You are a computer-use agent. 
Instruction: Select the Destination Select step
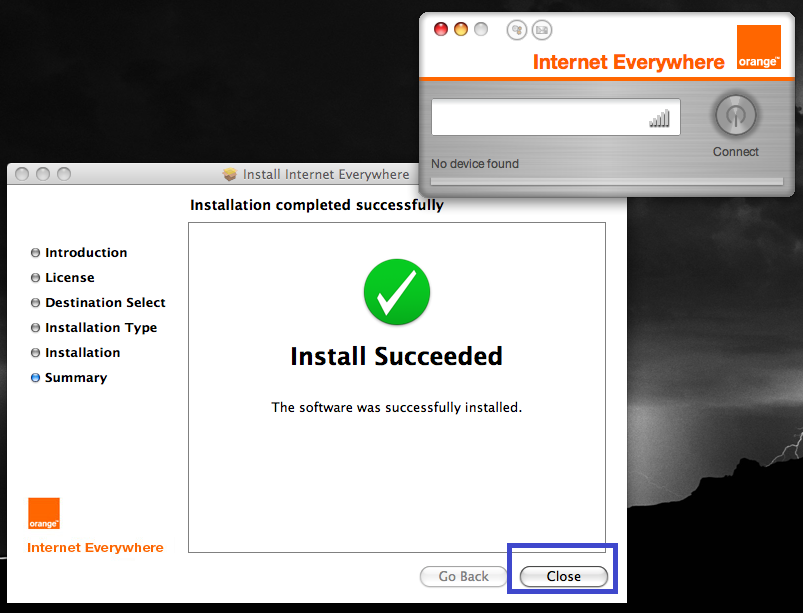pyautogui.click(x=105, y=303)
